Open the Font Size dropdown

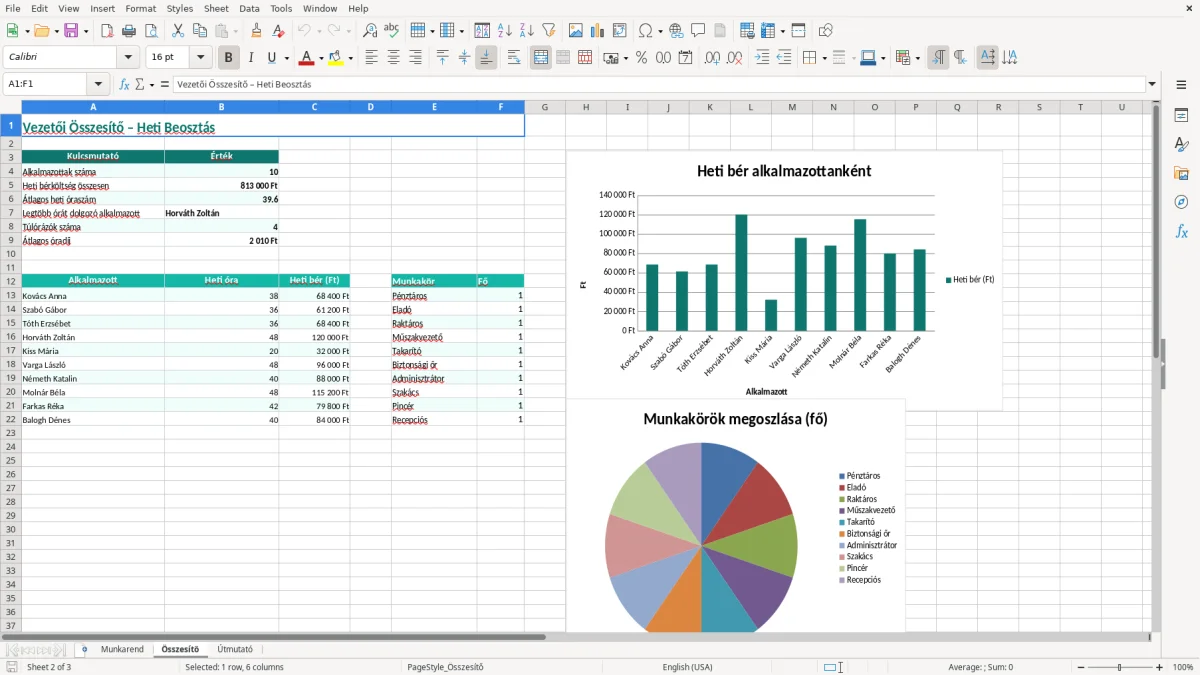[201, 58]
